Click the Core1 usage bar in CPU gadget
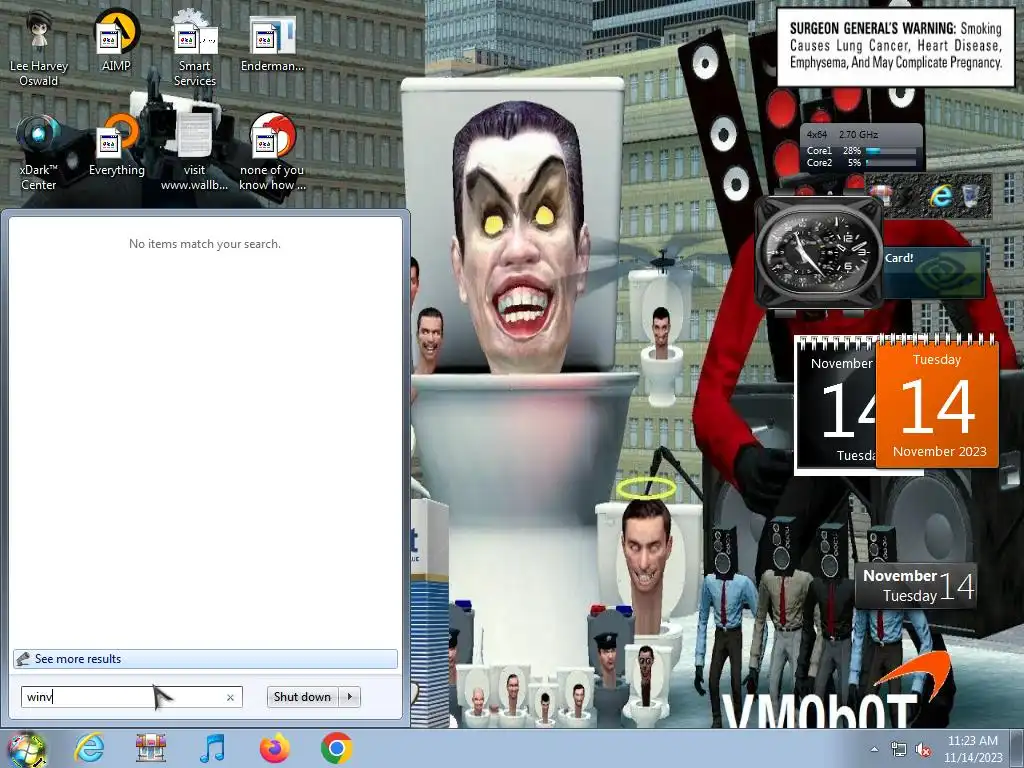Image resolution: width=1024 pixels, height=768 pixels. coord(891,151)
